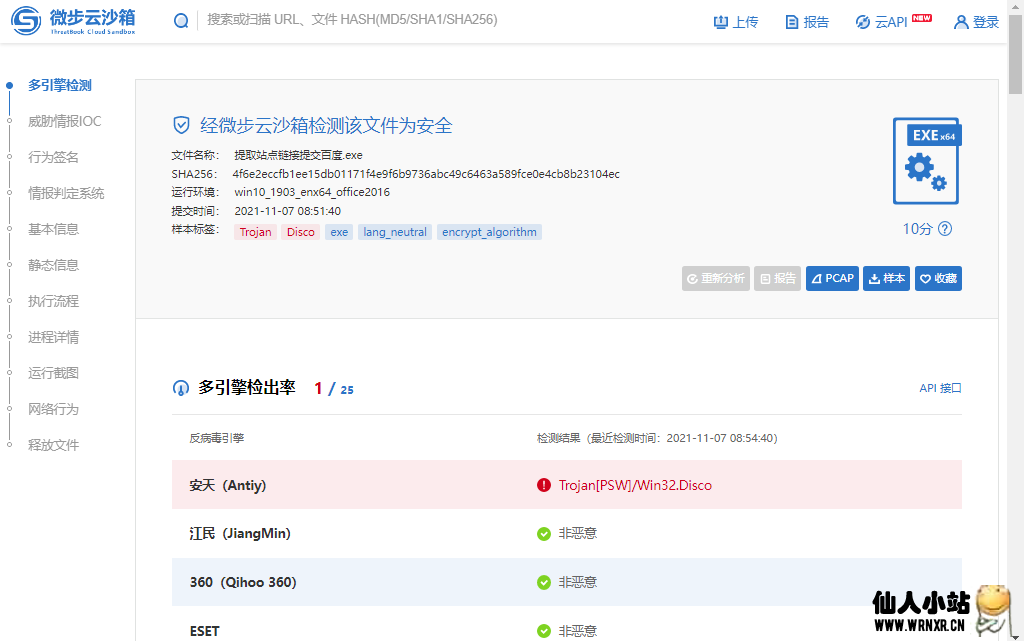Viewport: 1024px width, 641px height.
Task: Click the 收藏 favorite button
Action: (938, 279)
